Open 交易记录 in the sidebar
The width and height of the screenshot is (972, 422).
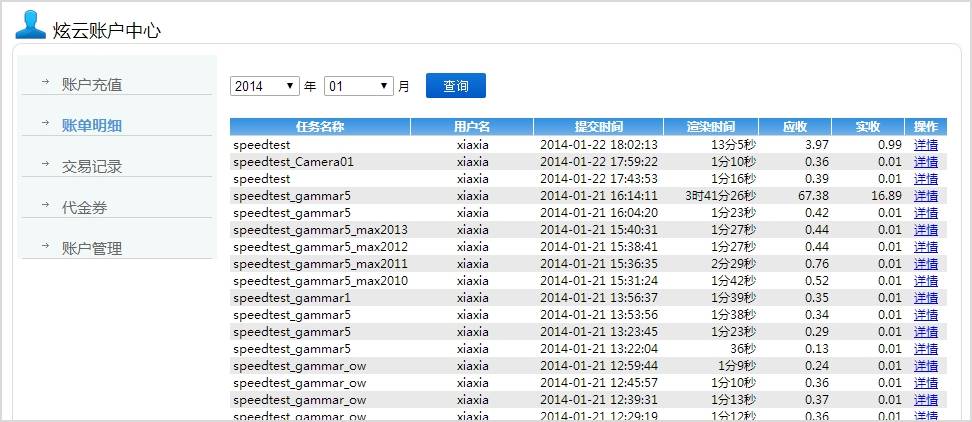pos(92,167)
